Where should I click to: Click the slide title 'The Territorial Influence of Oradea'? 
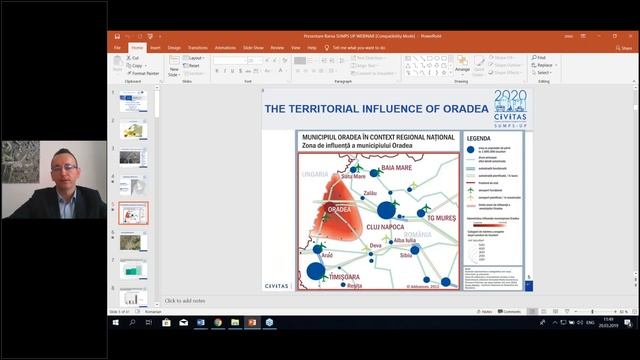[376, 109]
